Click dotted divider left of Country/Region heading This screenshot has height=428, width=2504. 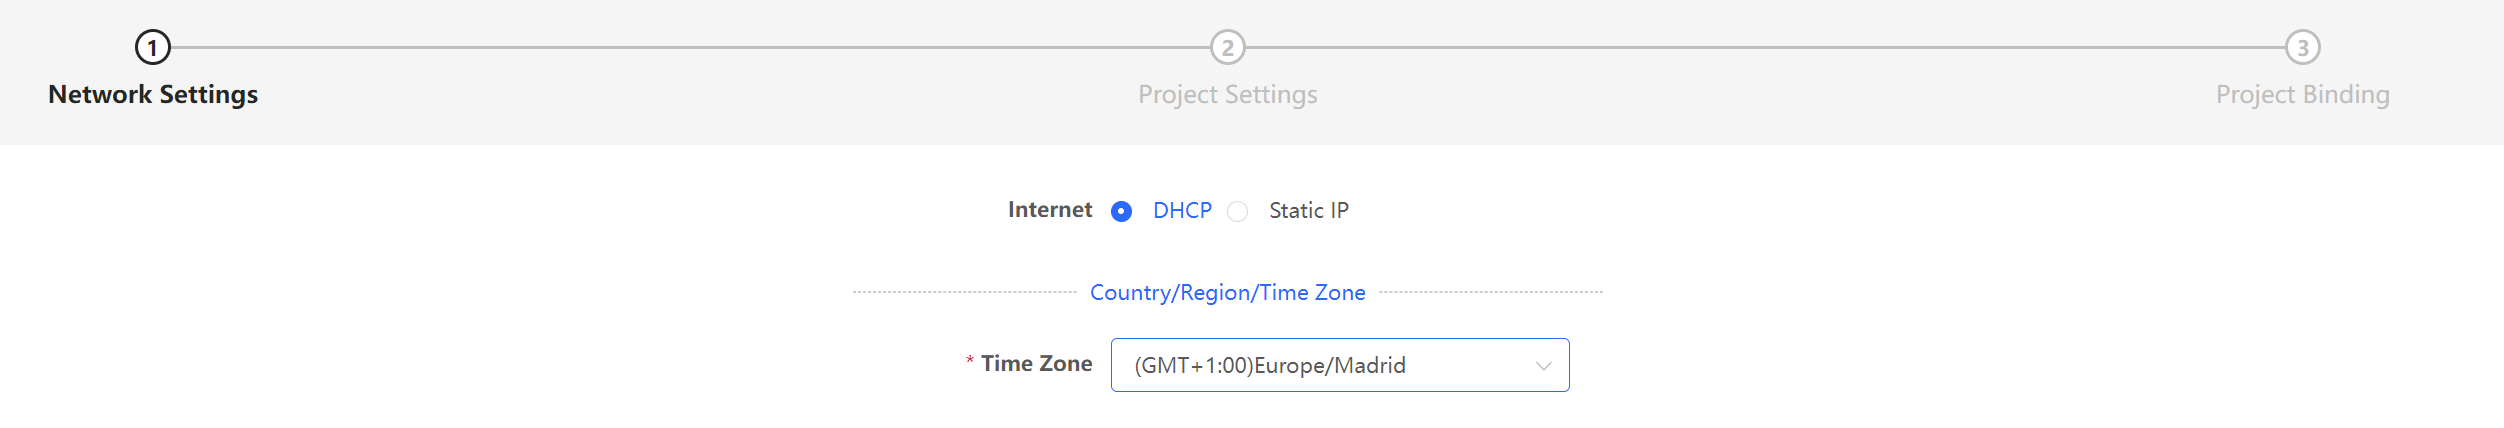965,292
